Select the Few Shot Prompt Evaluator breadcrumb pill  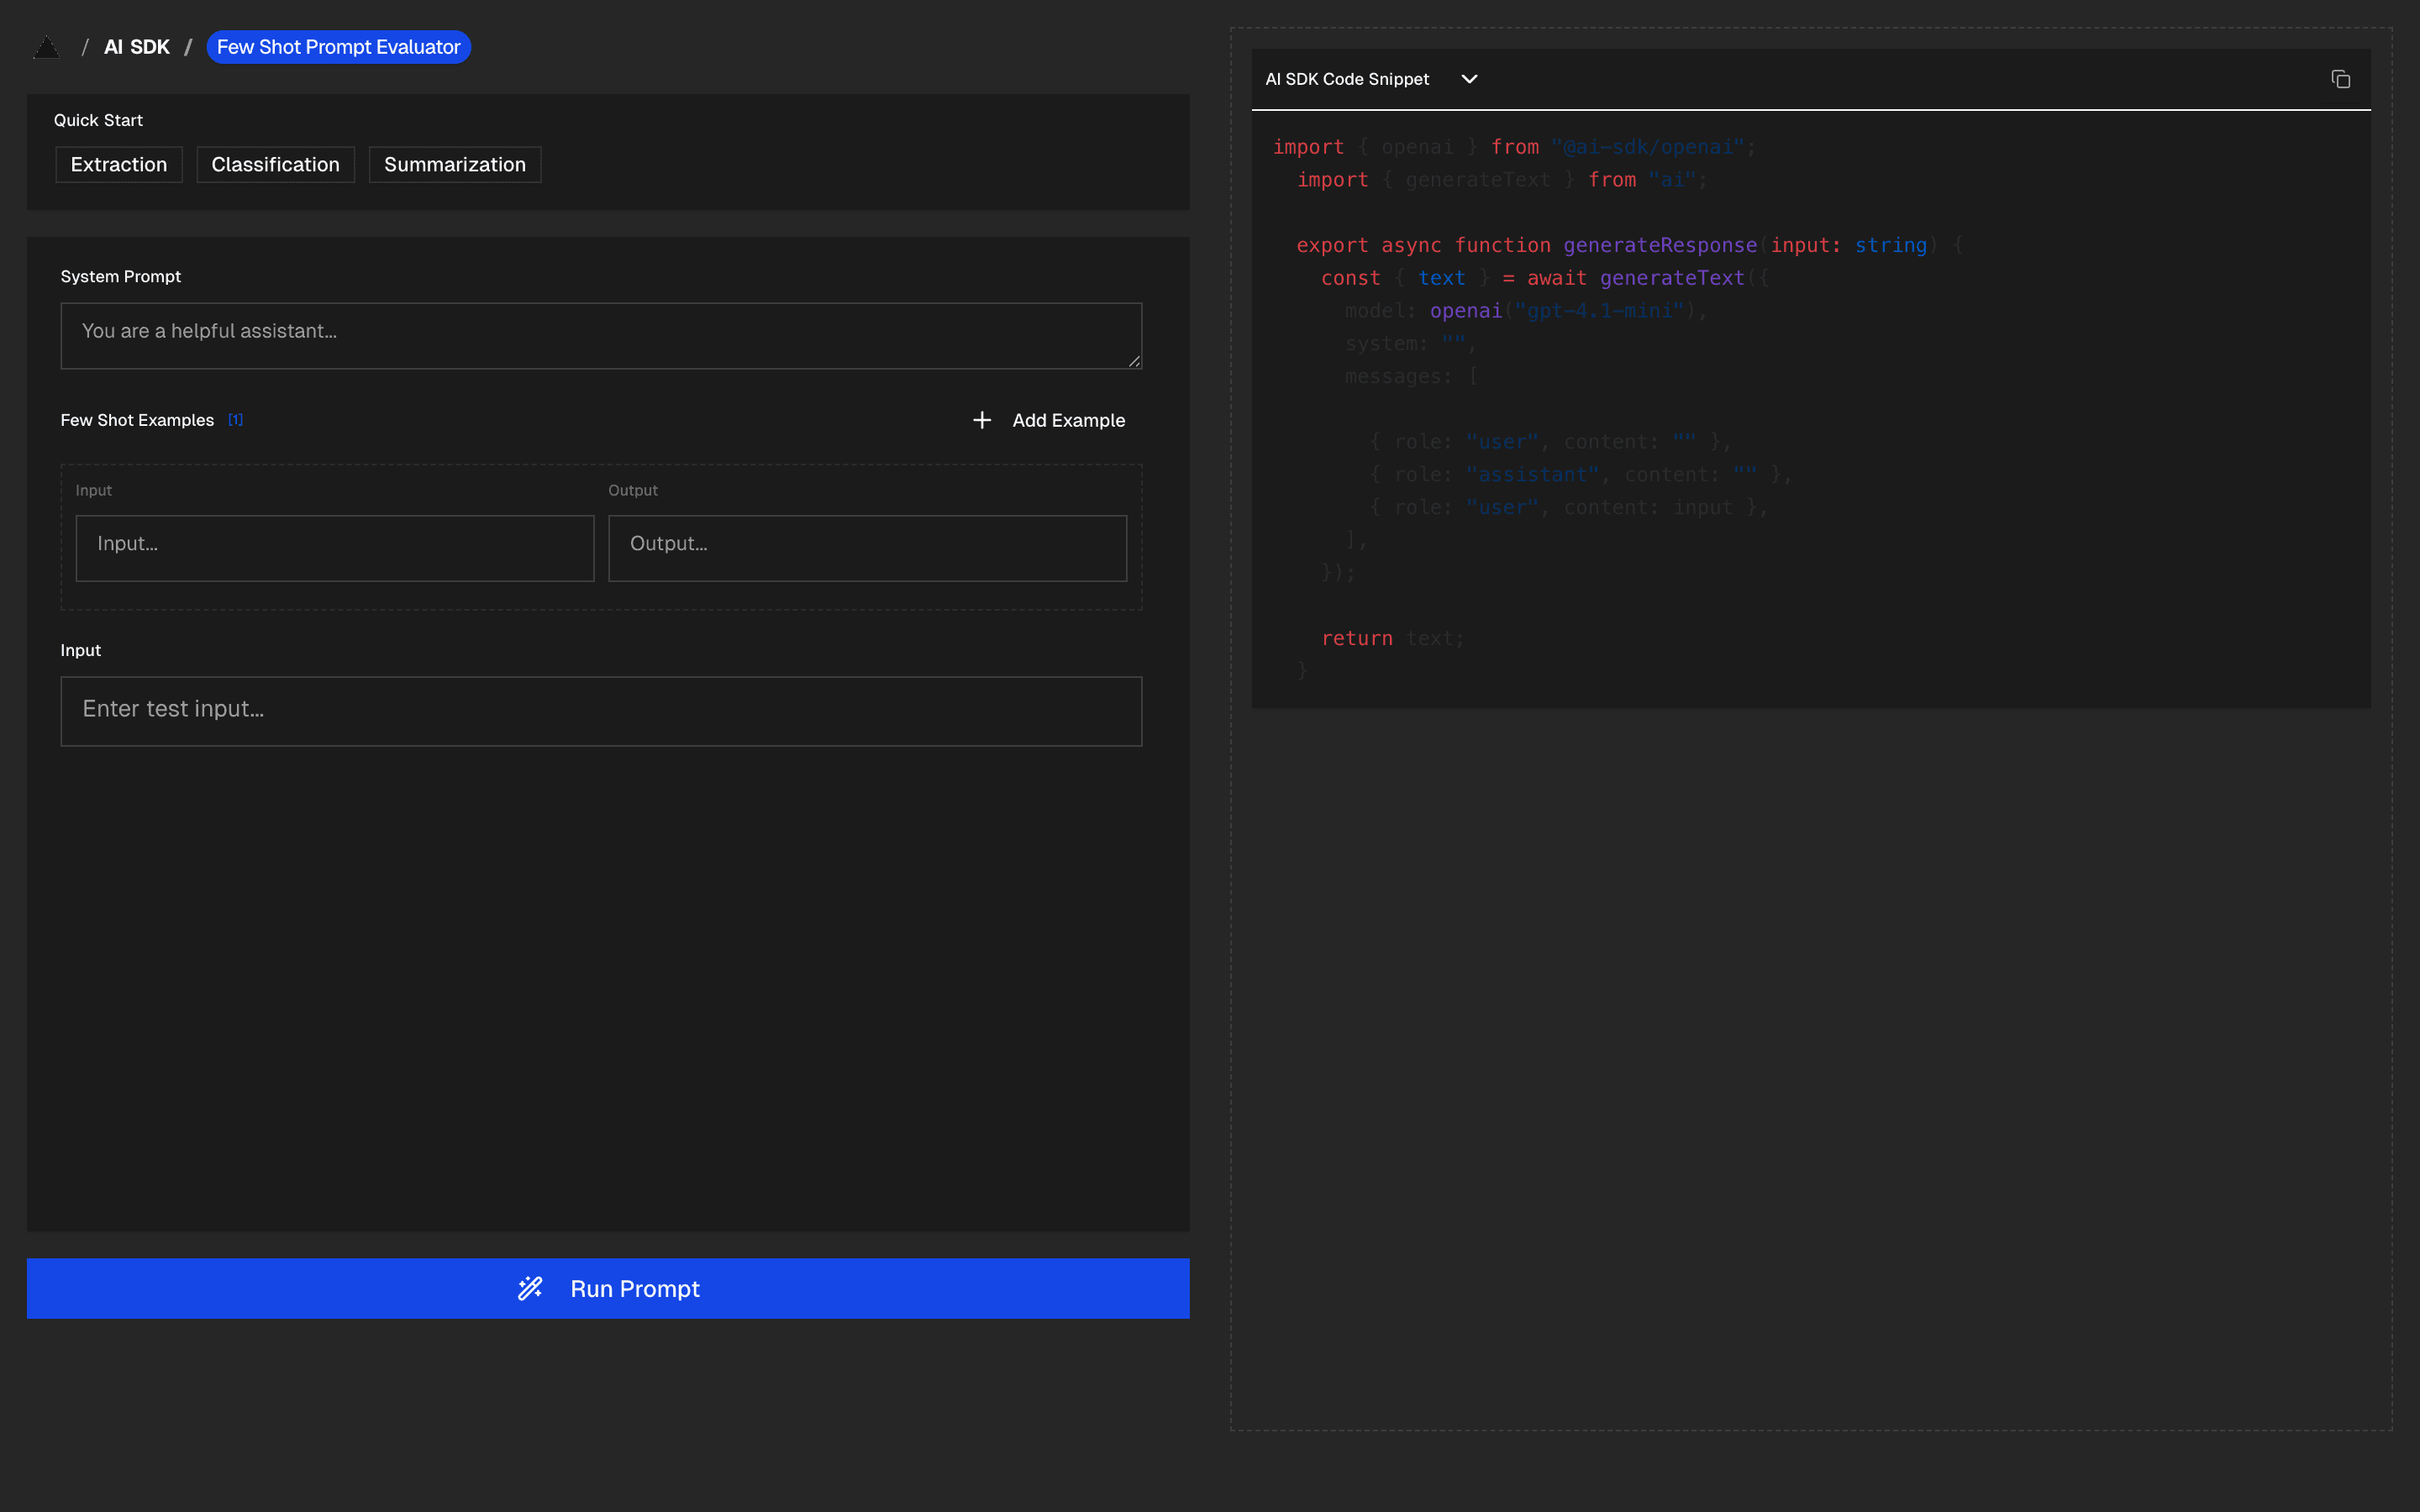point(338,47)
